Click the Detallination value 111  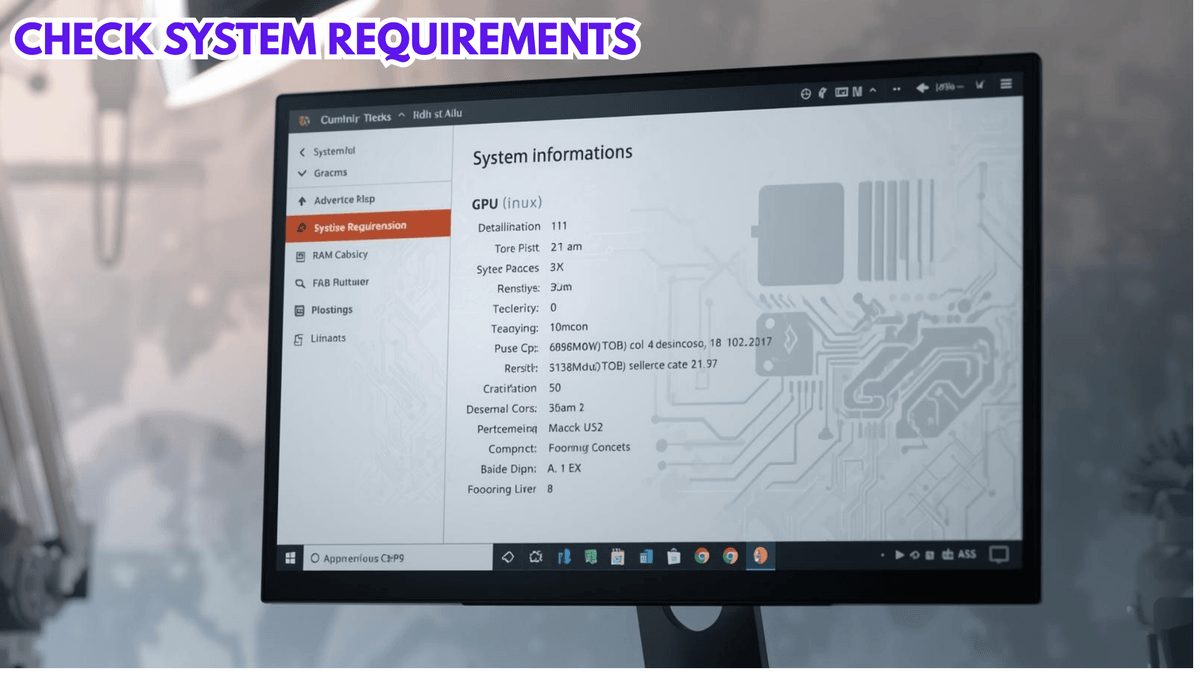point(559,227)
